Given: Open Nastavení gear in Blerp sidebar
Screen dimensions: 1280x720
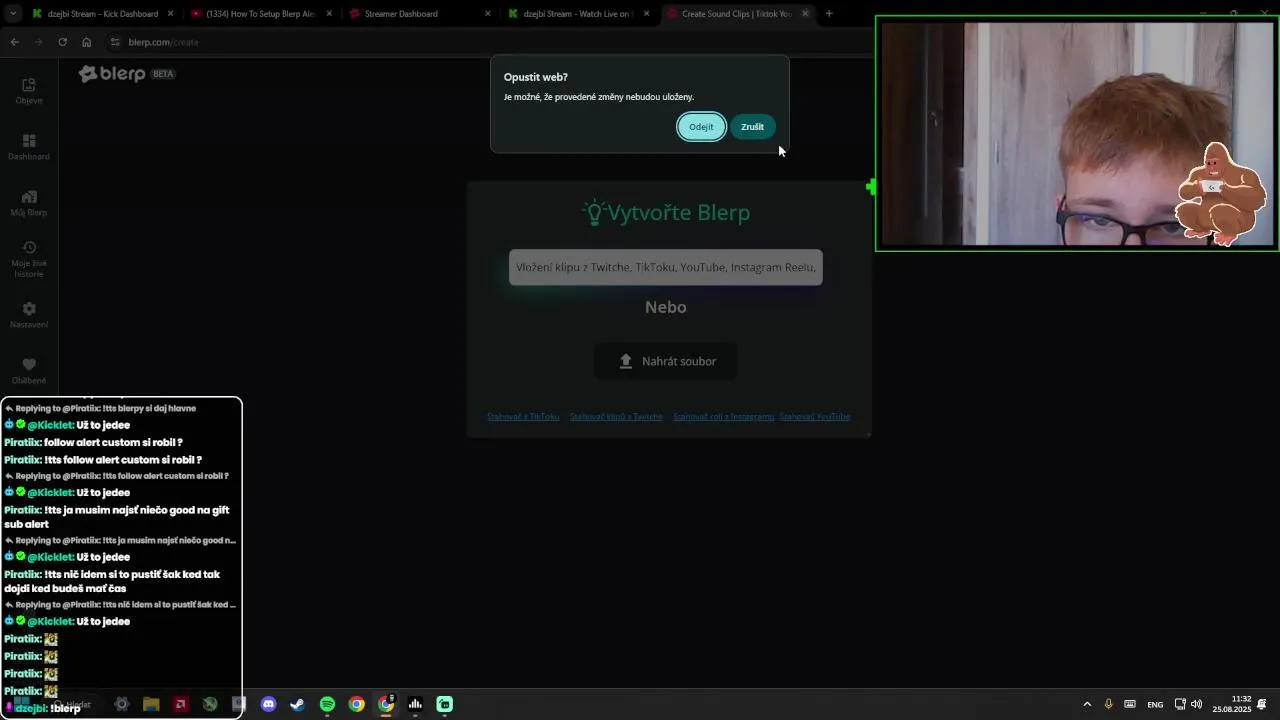Looking at the screenshot, I should (29, 315).
